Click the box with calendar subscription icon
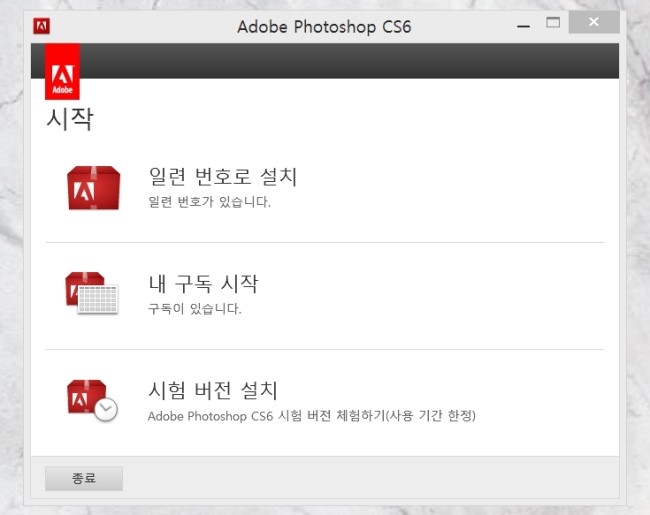The width and height of the screenshot is (650, 515). 92,293
